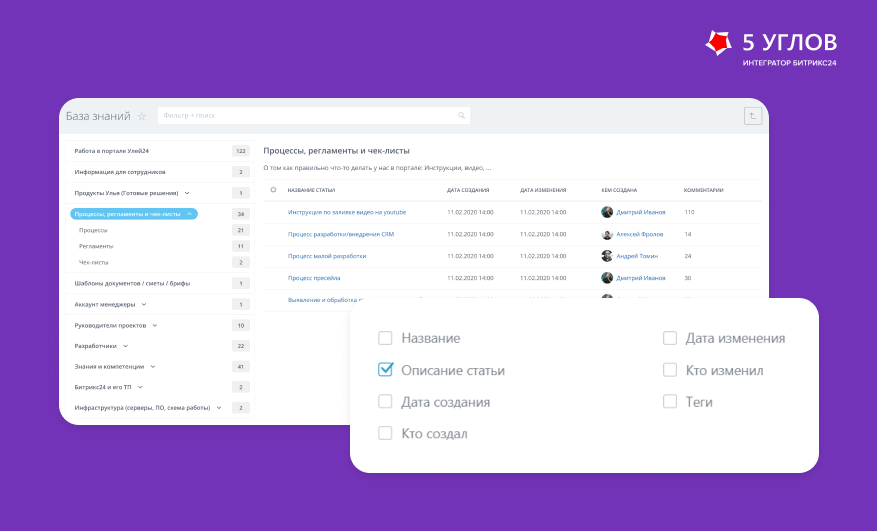Expand Инфраструктура (серверы, ПО, схема работы) chevron

tap(219, 407)
